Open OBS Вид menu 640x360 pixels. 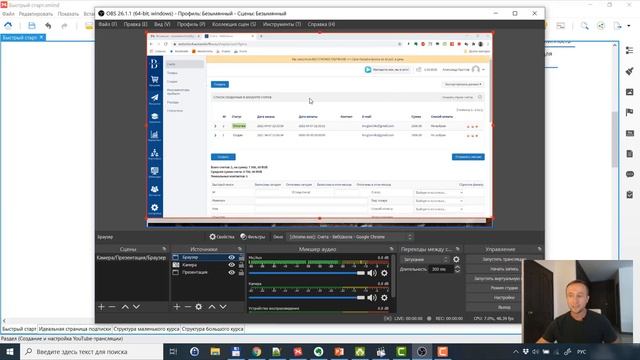[x=162, y=24]
